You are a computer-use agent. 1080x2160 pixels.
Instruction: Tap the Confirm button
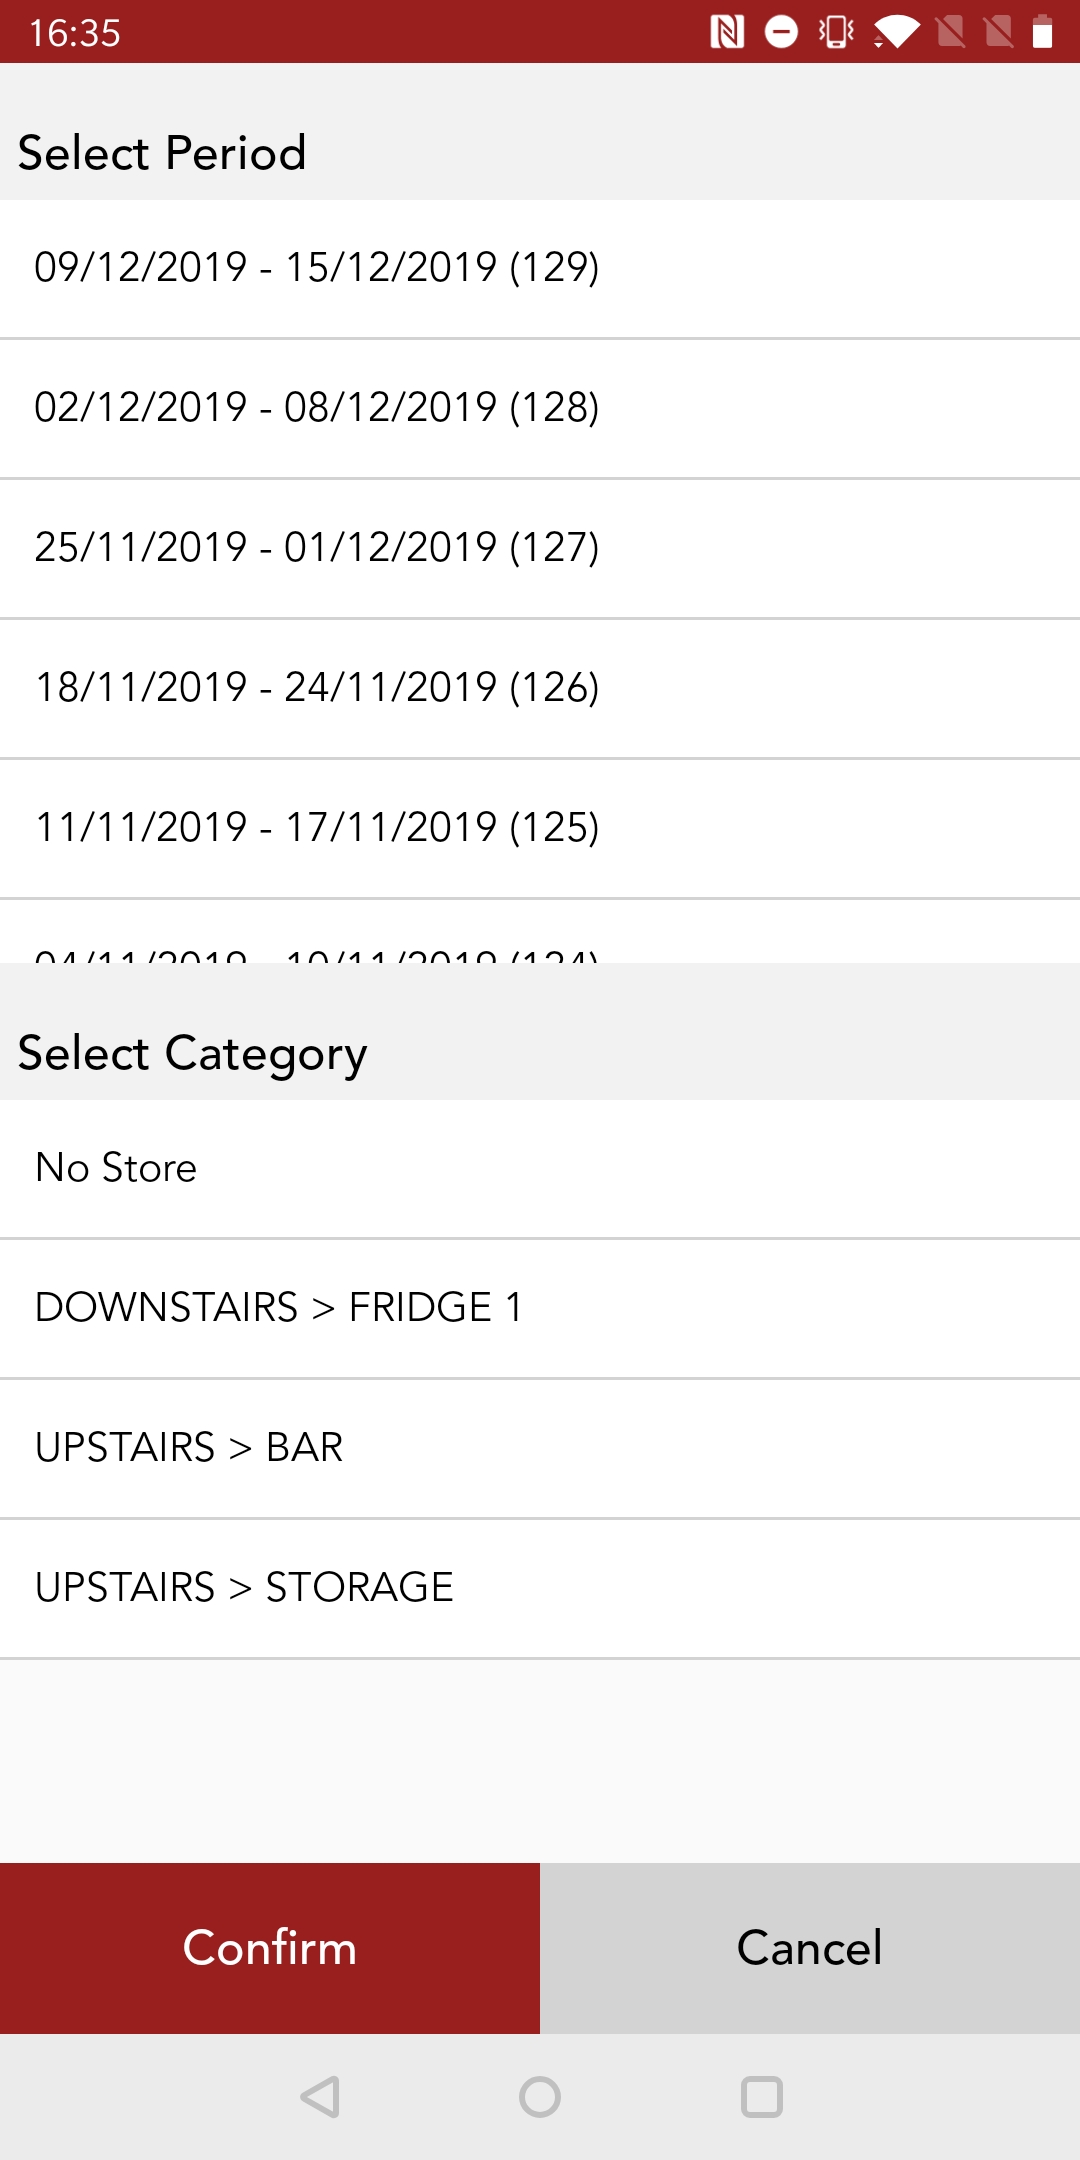pyautogui.click(x=268, y=1947)
